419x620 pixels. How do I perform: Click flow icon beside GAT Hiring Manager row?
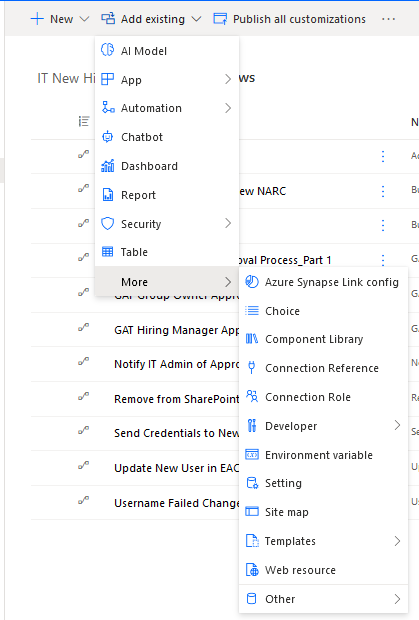pos(83,328)
